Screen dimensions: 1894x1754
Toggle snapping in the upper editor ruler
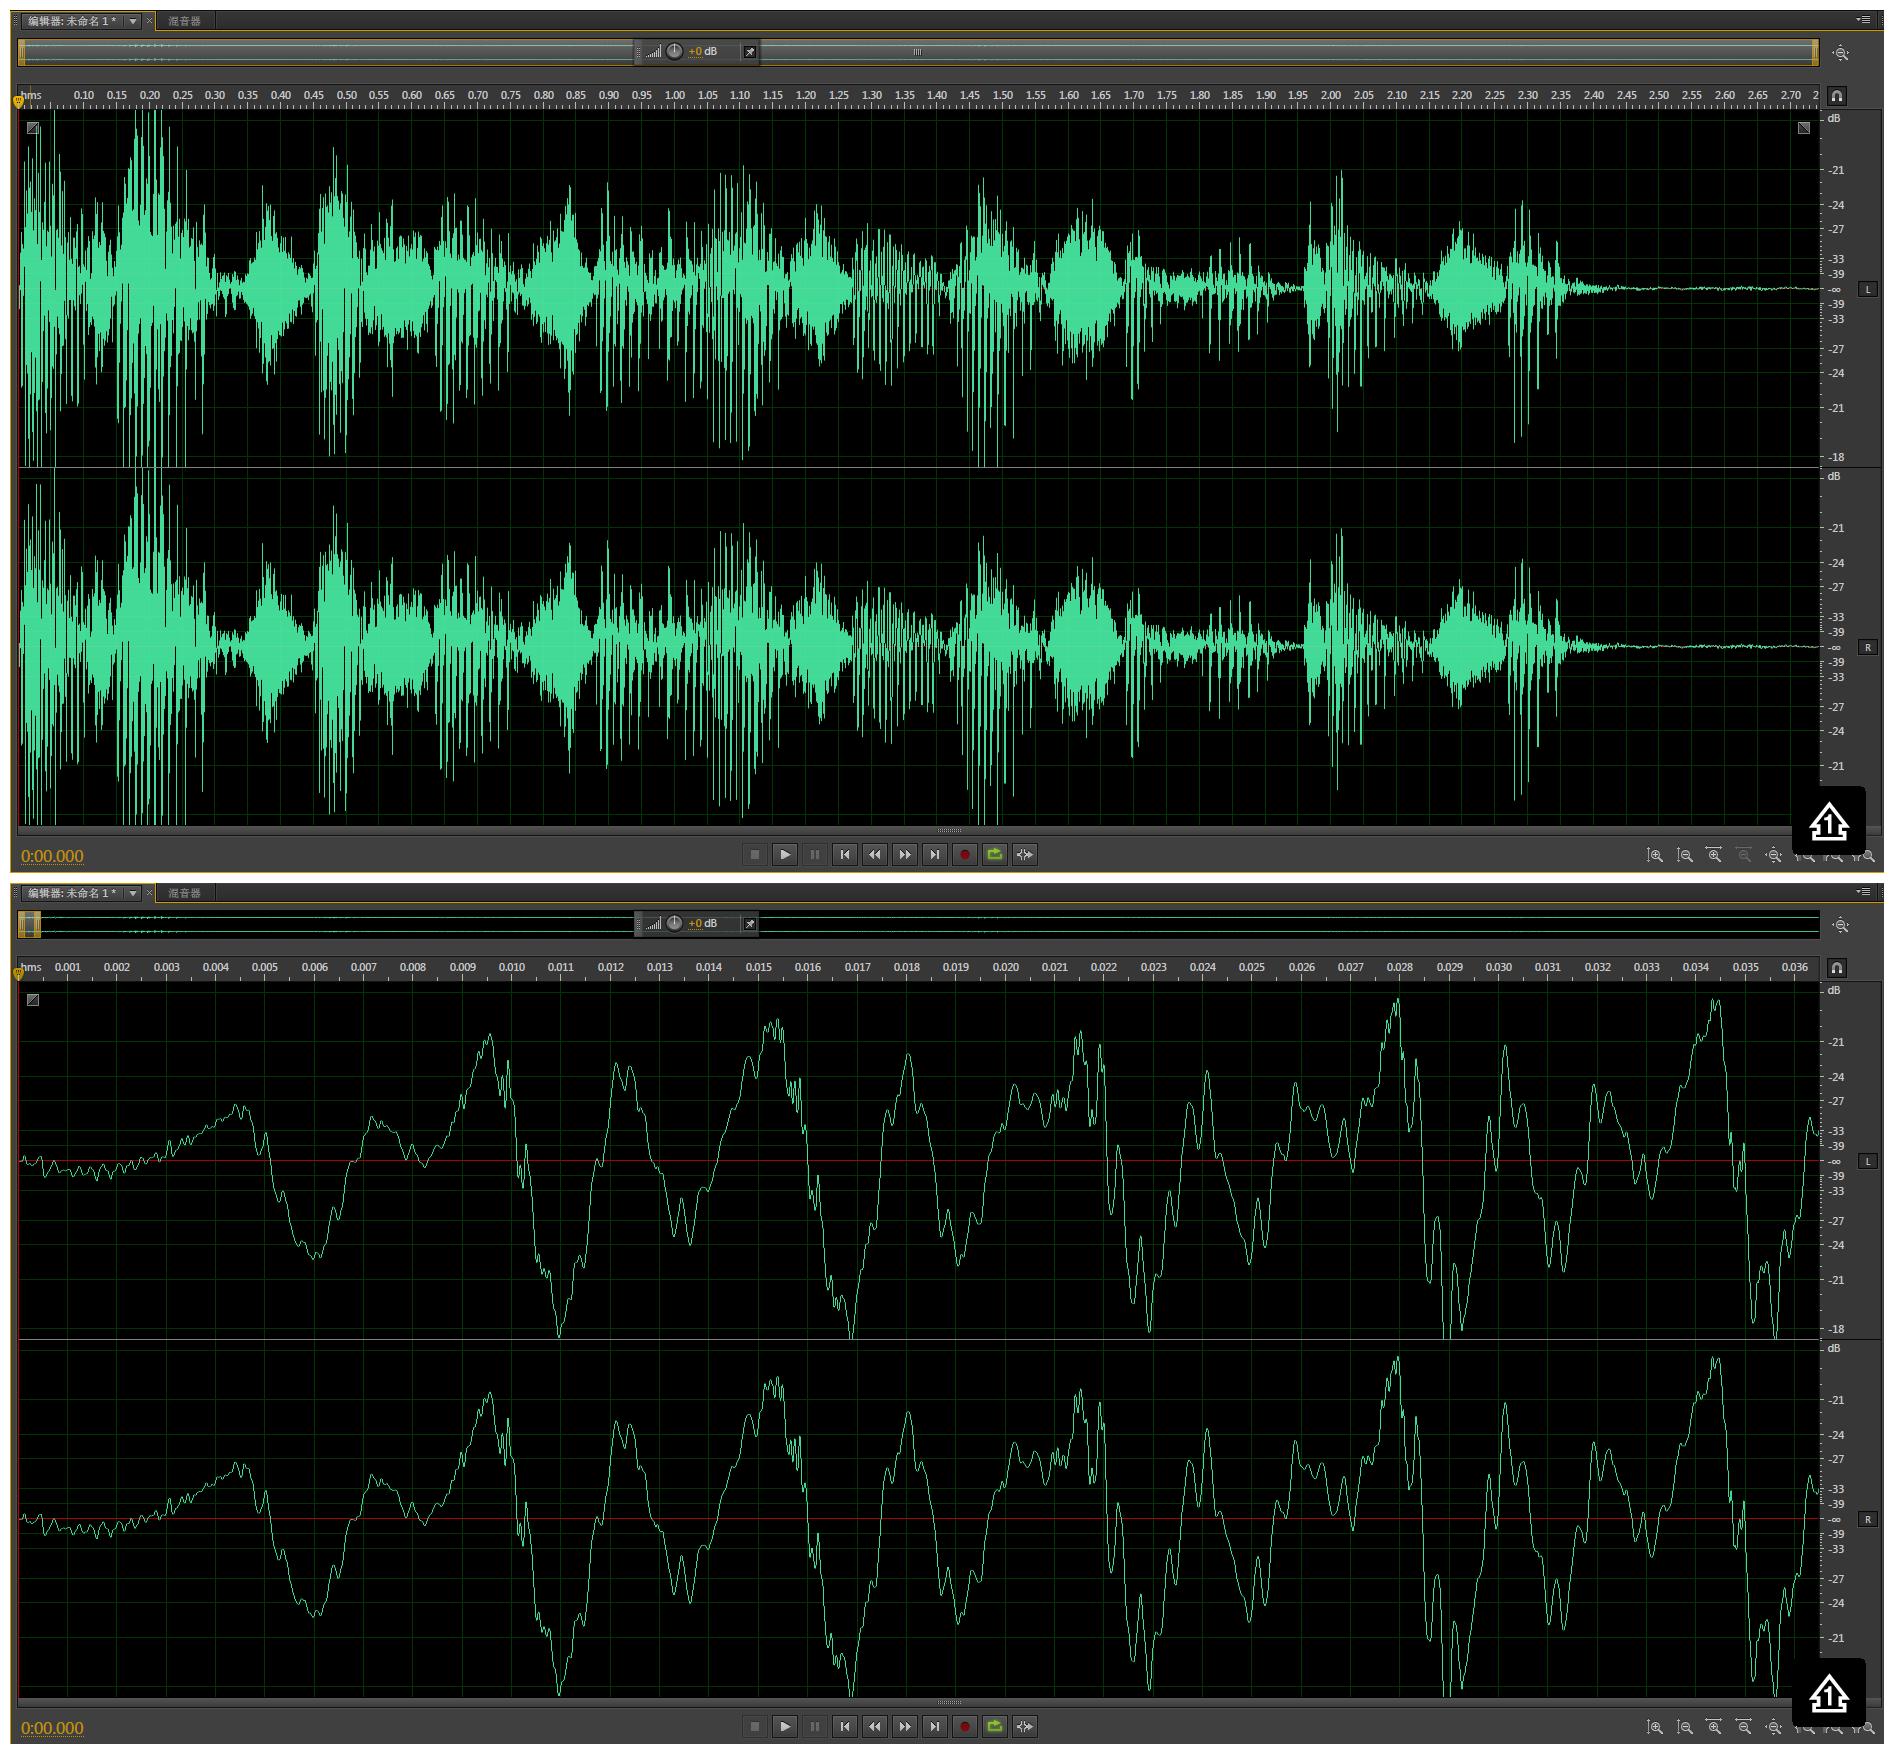pyautogui.click(x=1837, y=96)
